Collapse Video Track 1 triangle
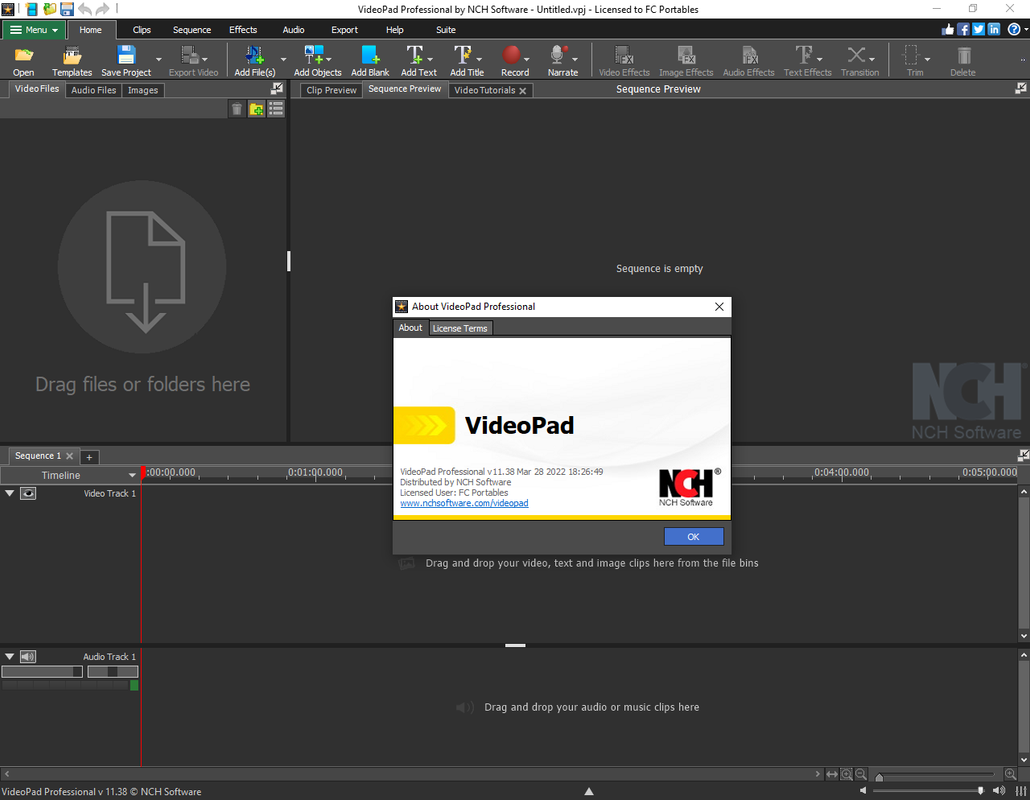 click(x=9, y=493)
